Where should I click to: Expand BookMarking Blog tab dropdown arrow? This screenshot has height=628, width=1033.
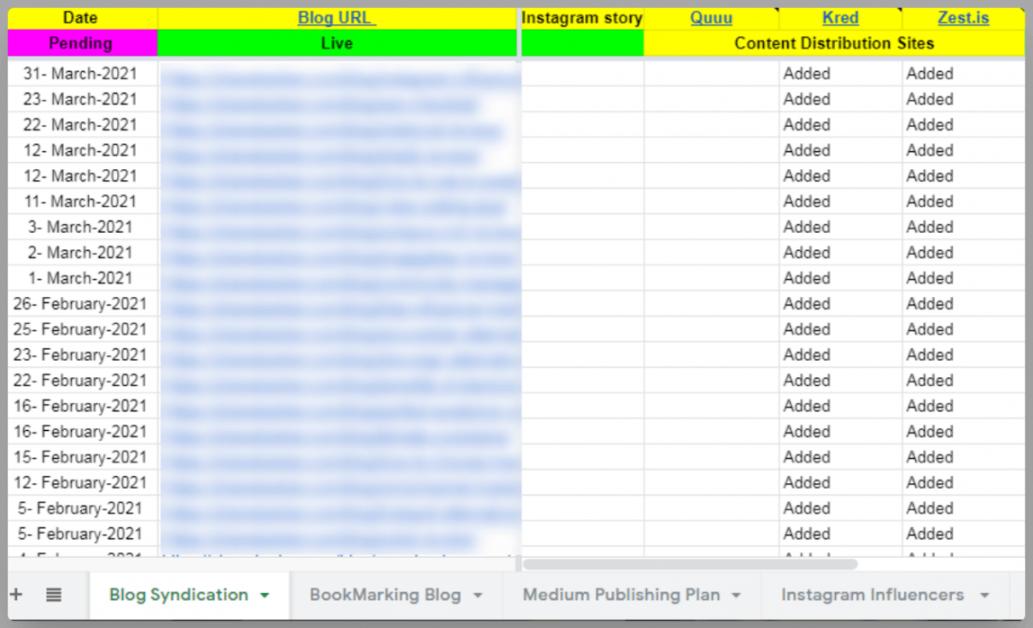tap(478, 595)
